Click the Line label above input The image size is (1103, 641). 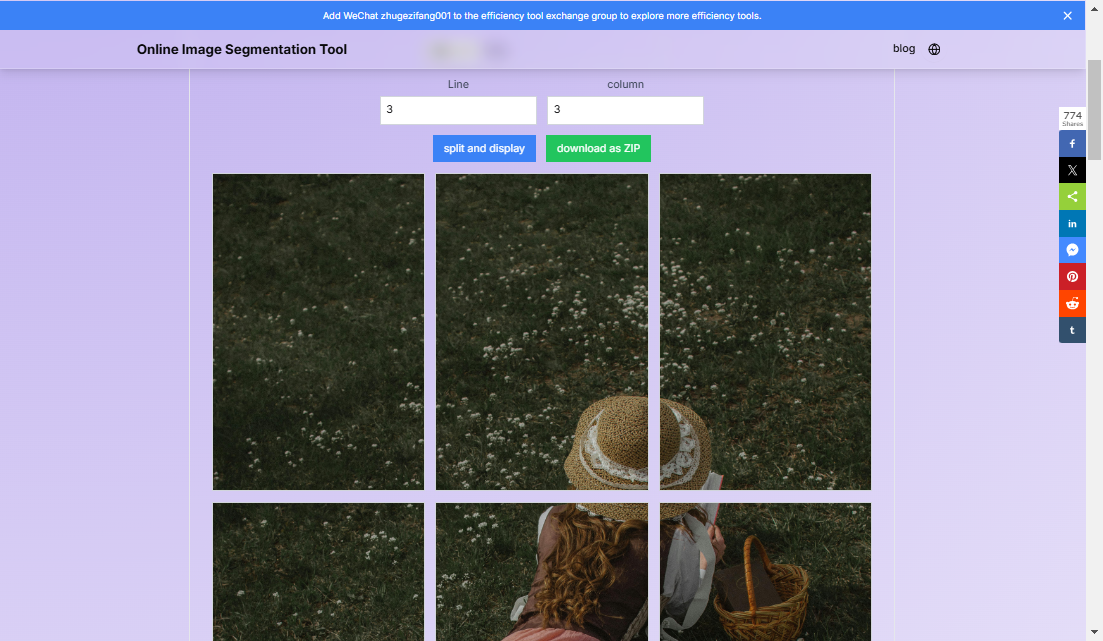[458, 84]
